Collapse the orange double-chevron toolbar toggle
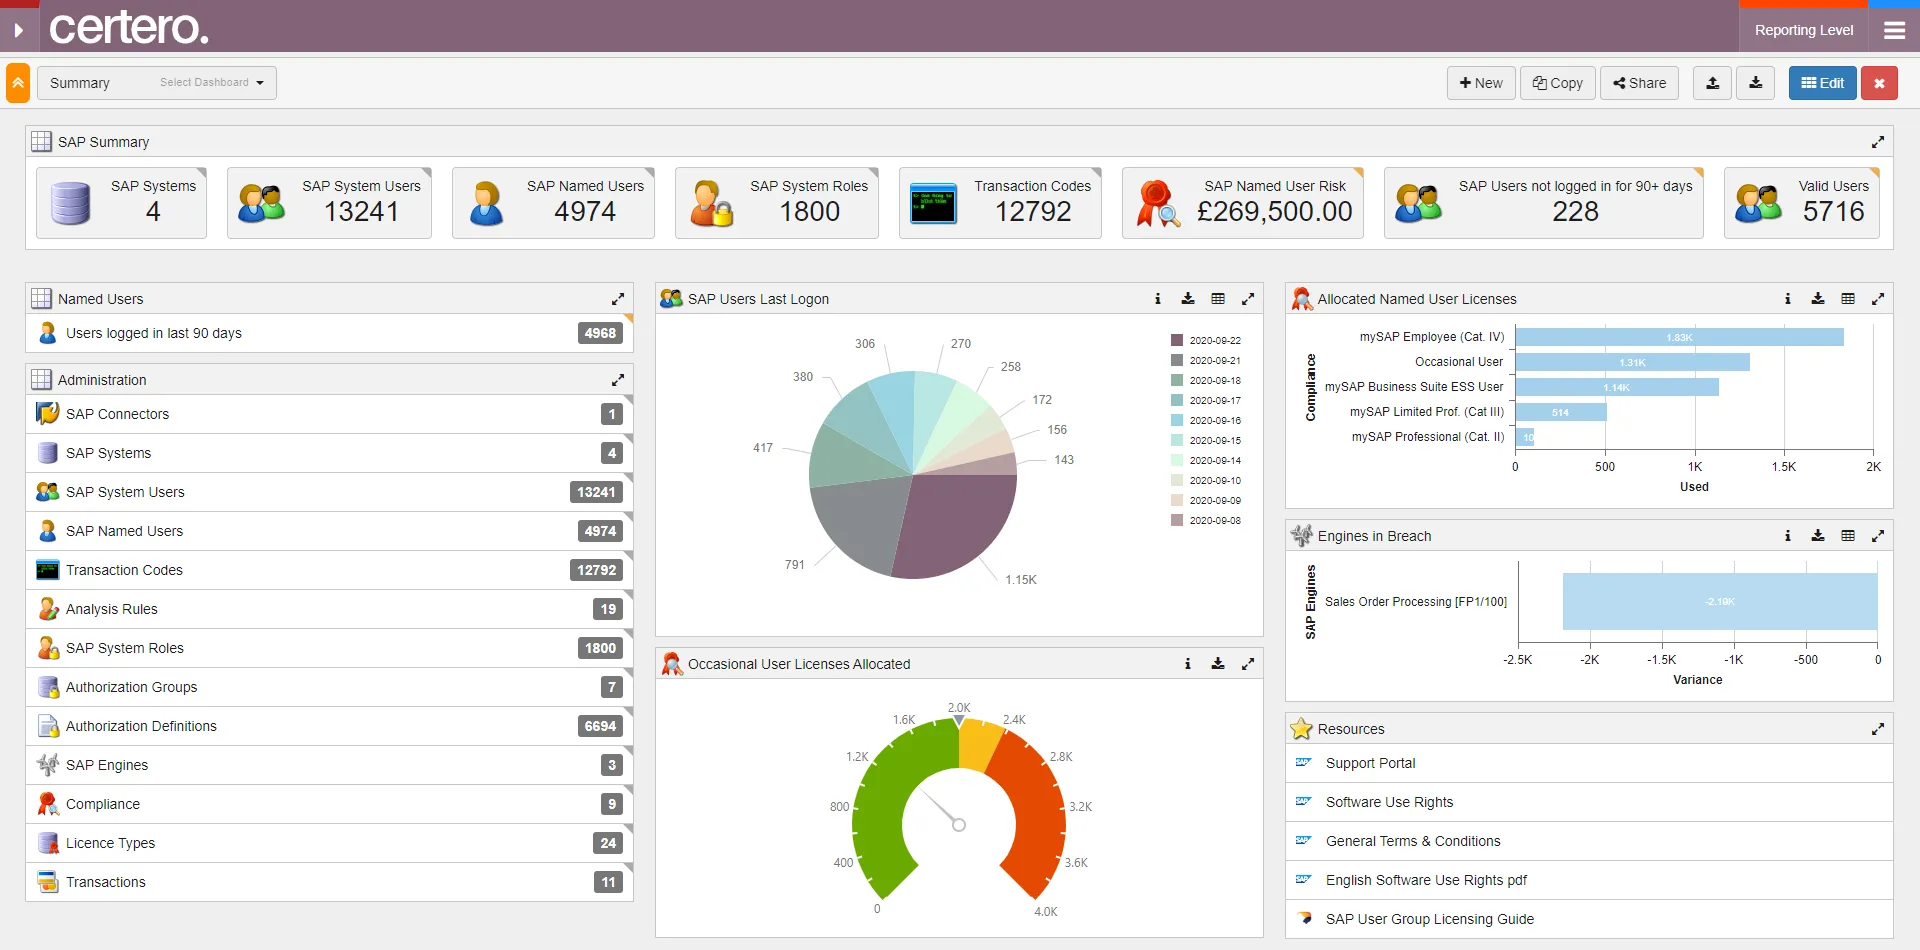Viewport: 1920px width, 950px height. pos(18,83)
